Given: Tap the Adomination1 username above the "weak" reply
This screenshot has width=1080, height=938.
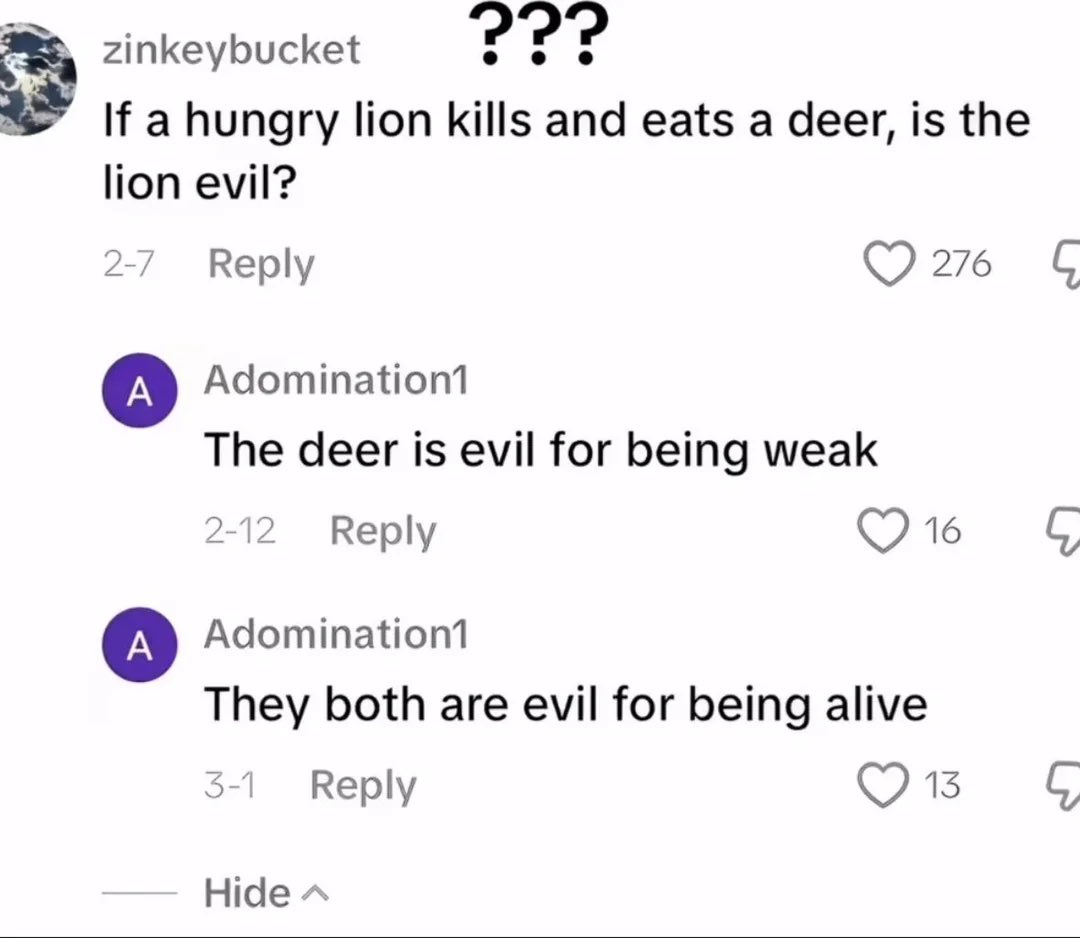Looking at the screenshot, I should tap(336, 381).
